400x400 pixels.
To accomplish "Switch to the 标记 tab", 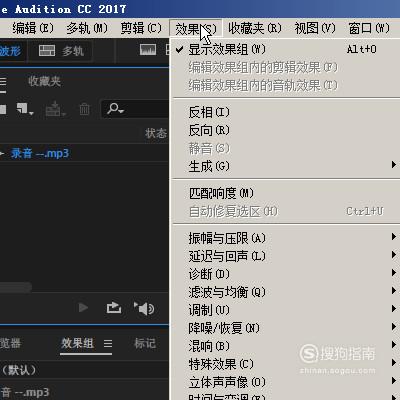I will [x=145, y=343].
